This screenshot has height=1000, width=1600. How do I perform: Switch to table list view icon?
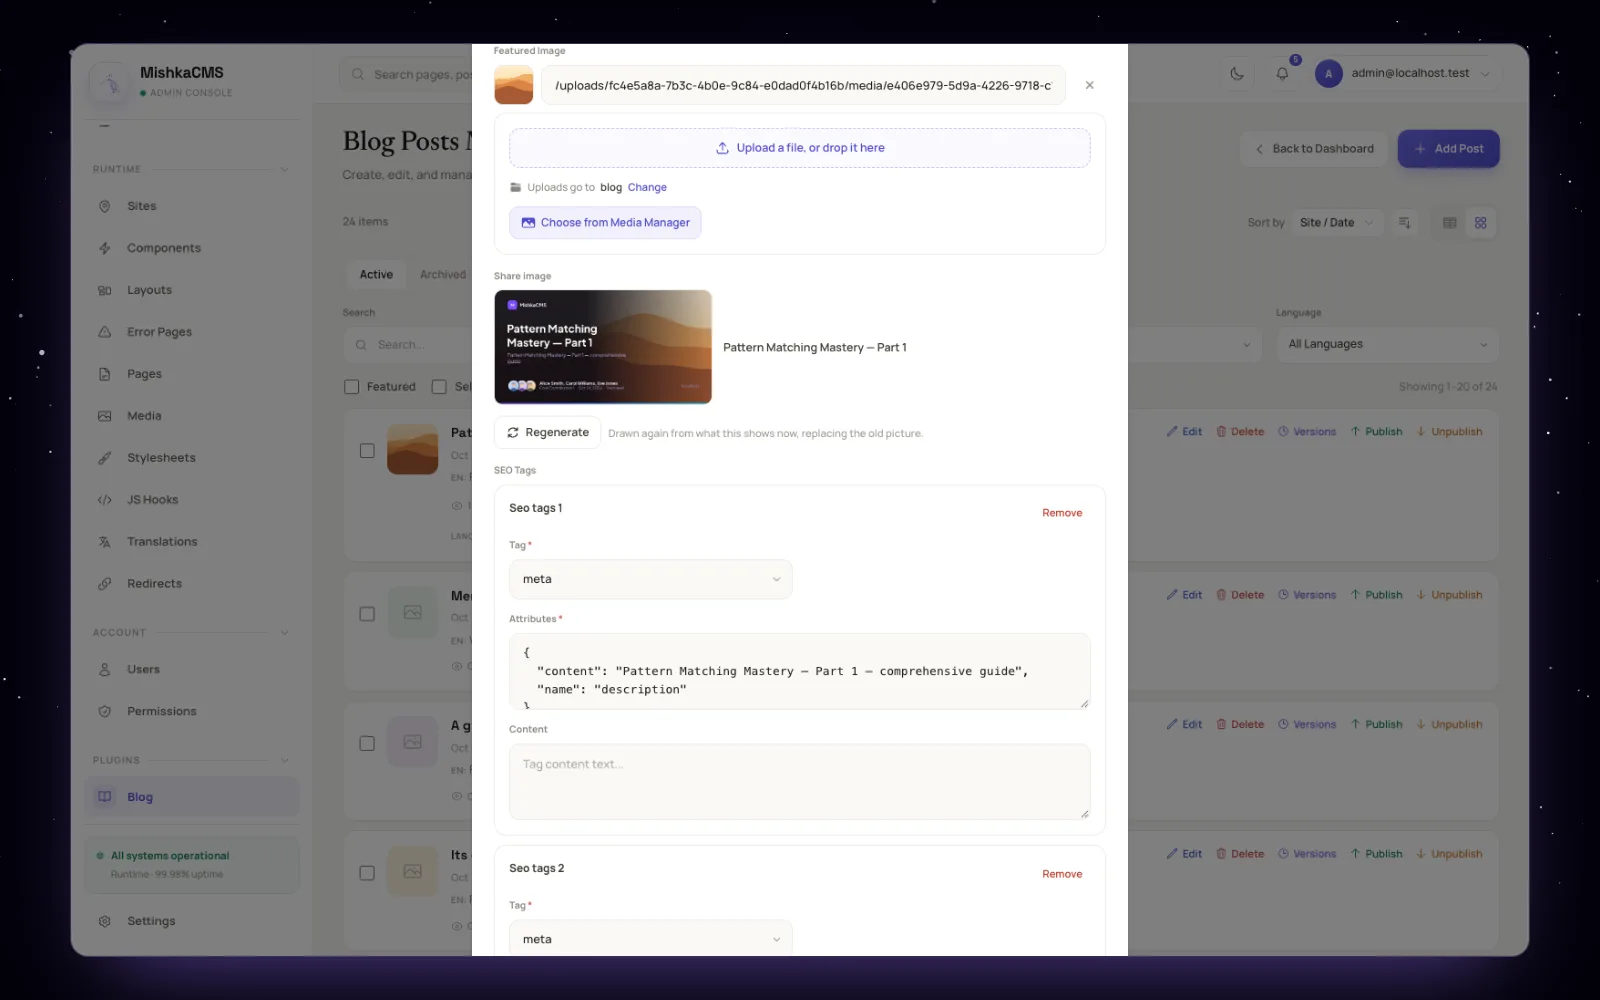pos(1449,223)
